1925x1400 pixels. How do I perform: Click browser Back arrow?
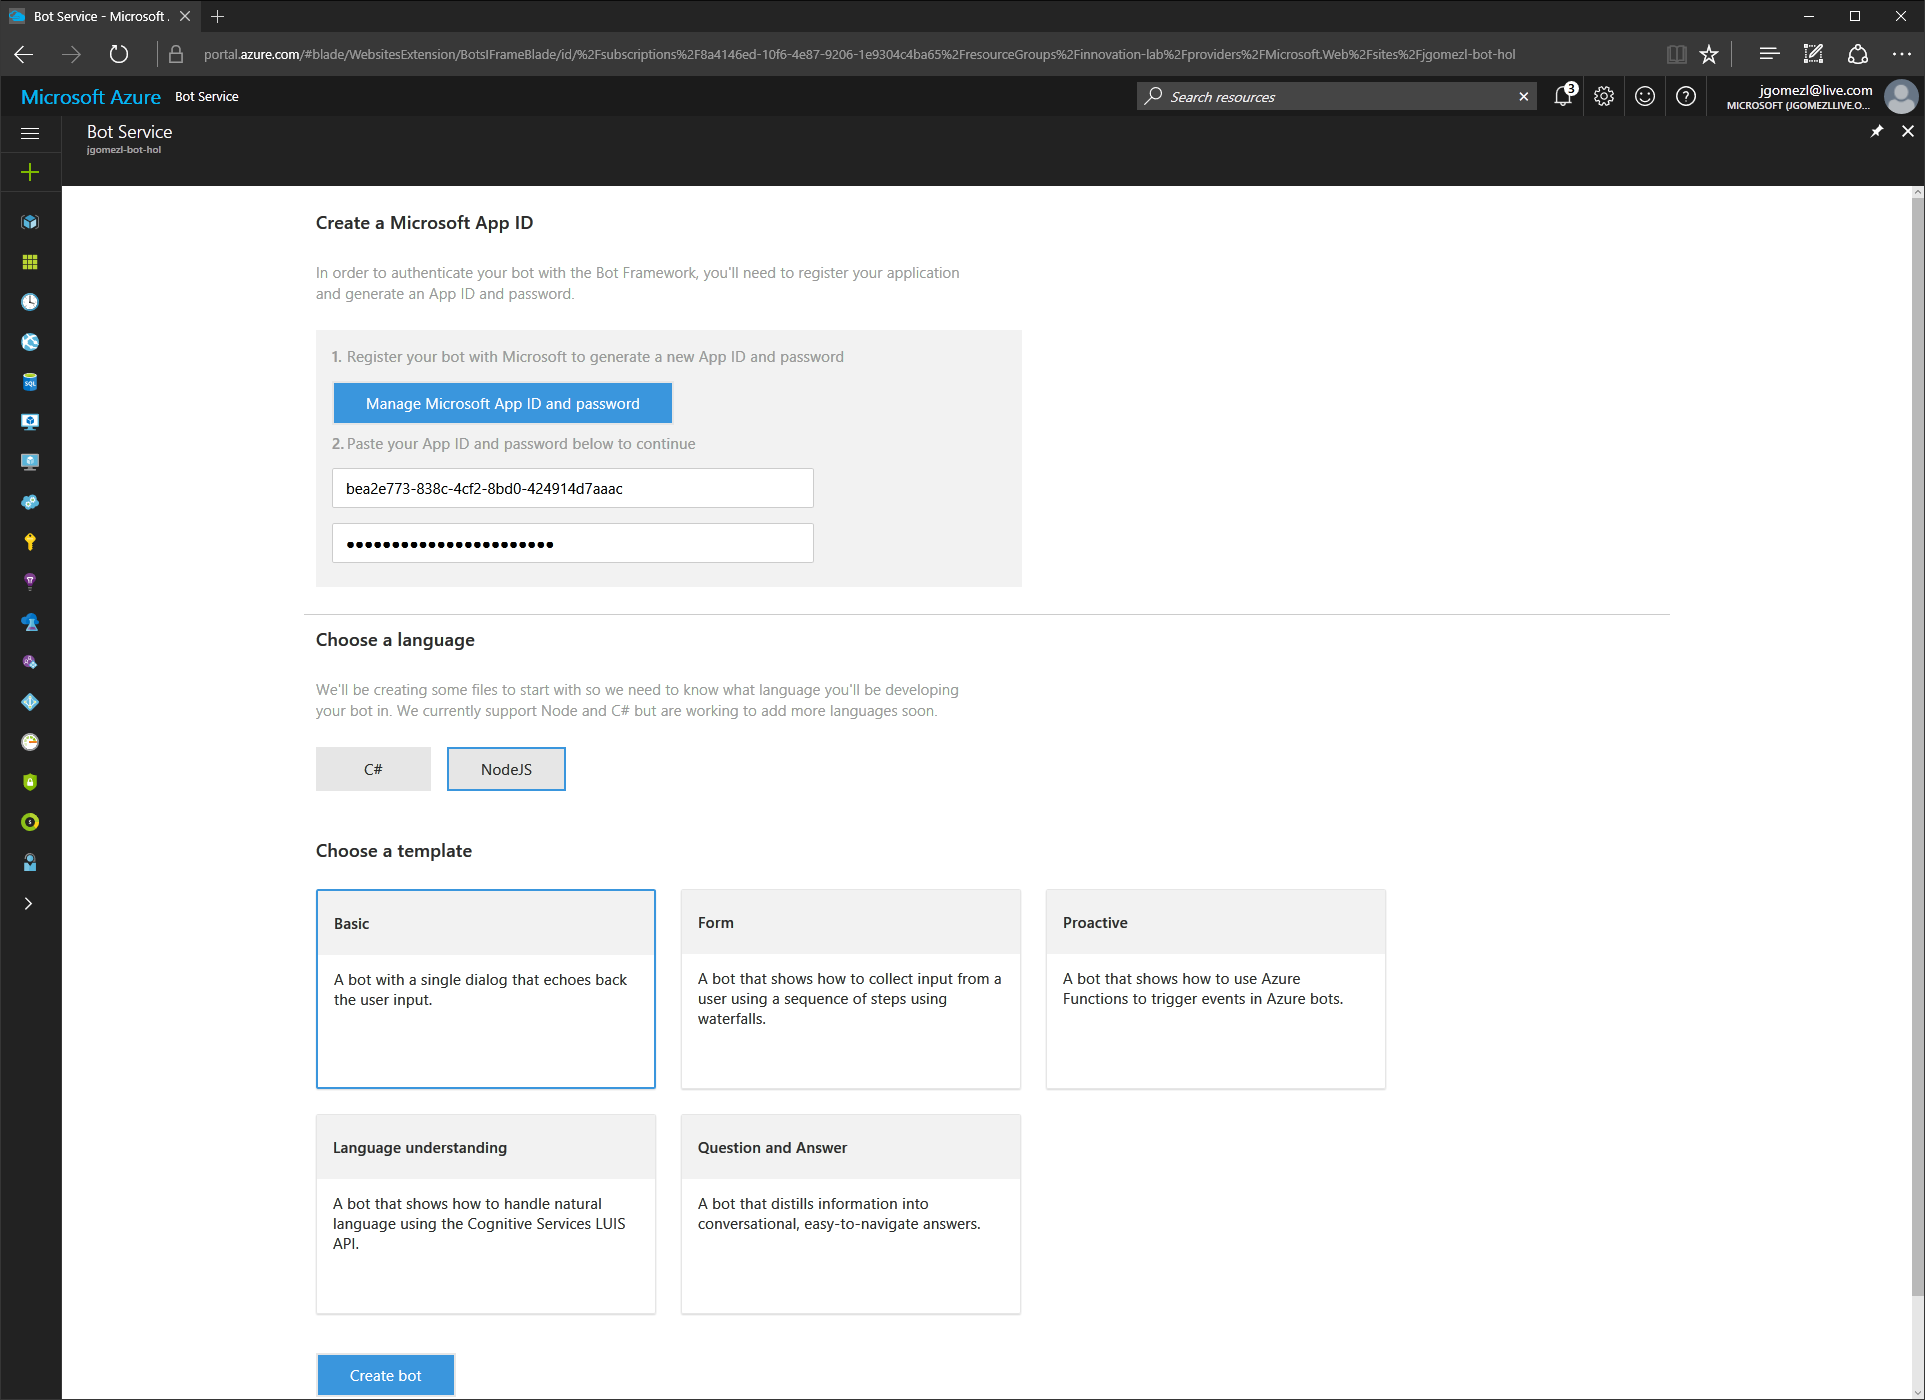tap(24, 54)
